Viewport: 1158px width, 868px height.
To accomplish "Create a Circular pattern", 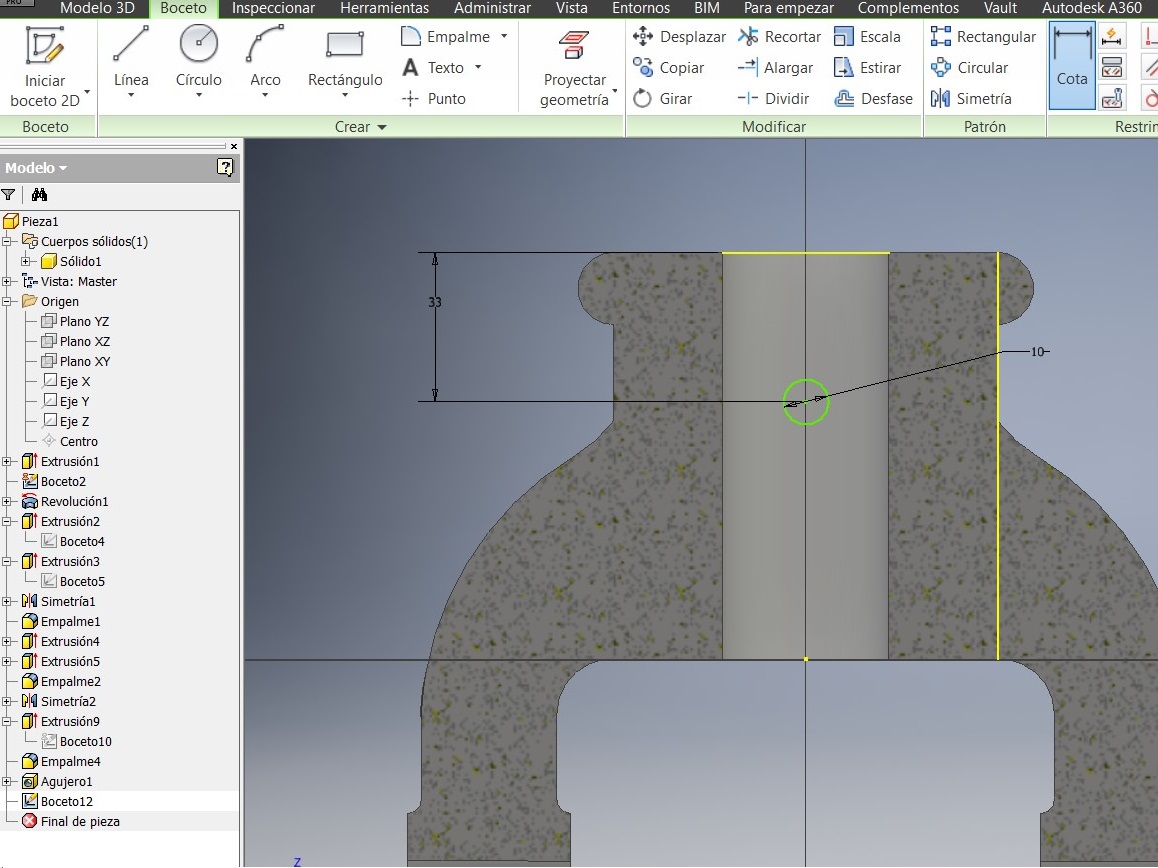I will (x=969, y=67).
